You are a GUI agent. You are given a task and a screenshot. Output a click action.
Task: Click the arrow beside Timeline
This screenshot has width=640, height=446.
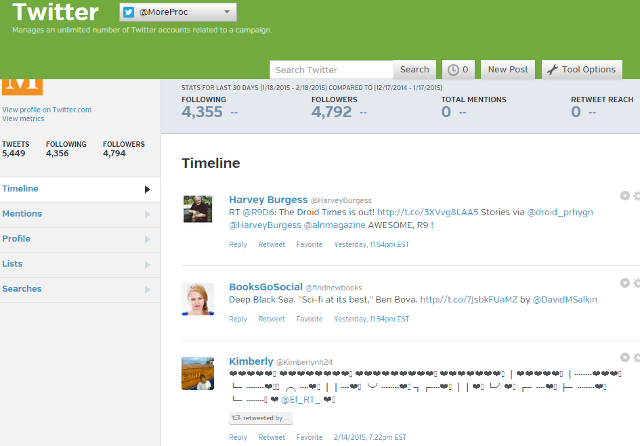[x=147, y=189]
